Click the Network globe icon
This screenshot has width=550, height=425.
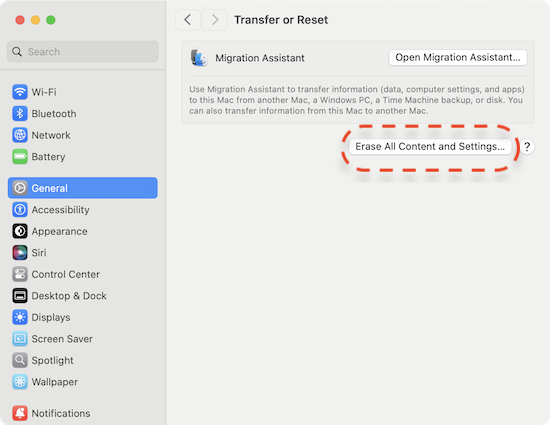click(20, 135)
